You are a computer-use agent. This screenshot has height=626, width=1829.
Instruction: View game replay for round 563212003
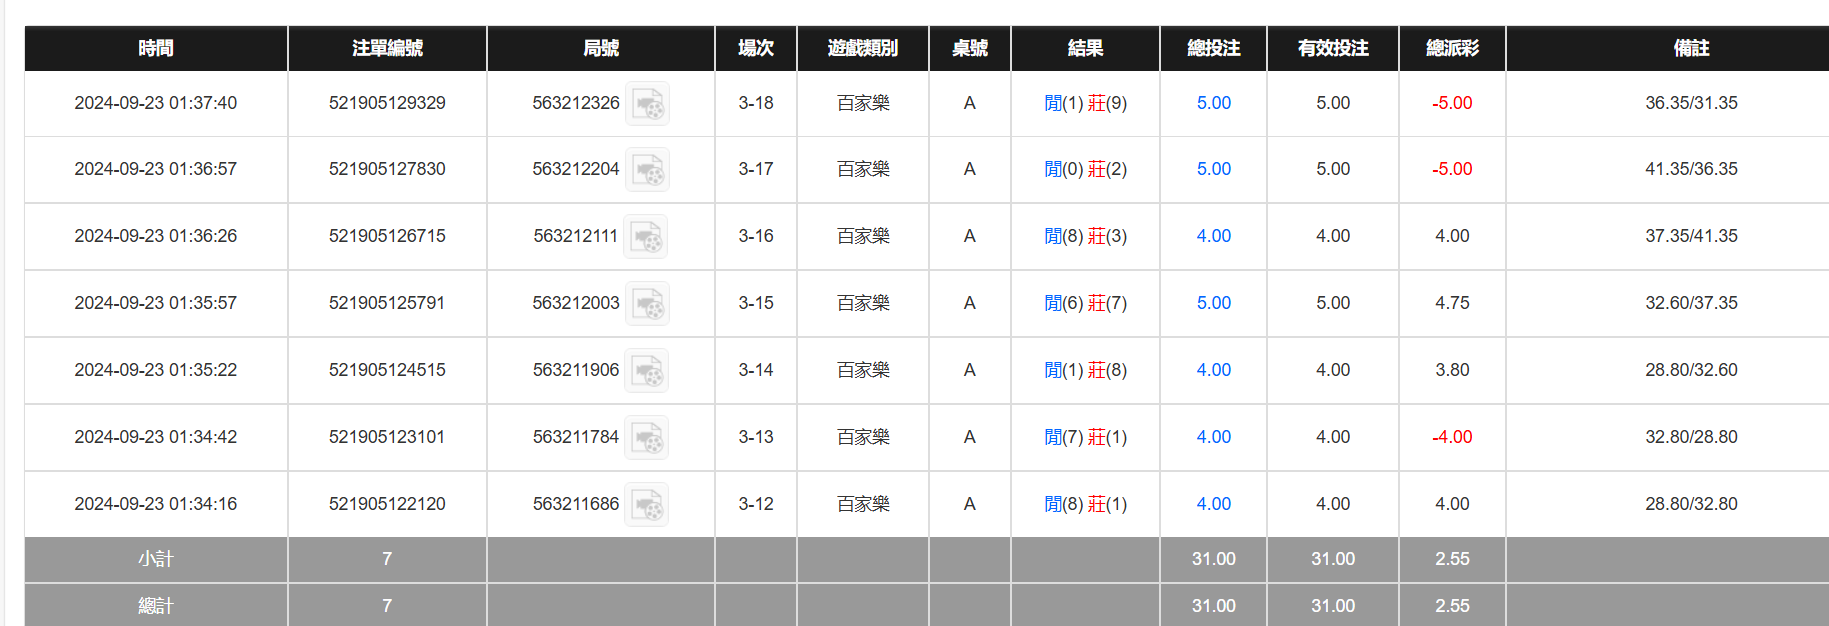click(x=647, y=304)
